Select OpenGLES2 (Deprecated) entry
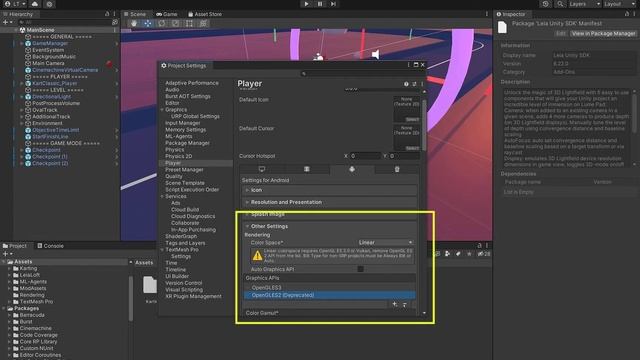Image resolution: width=640 pixels, height=360 pixels. tap(330, 295)
